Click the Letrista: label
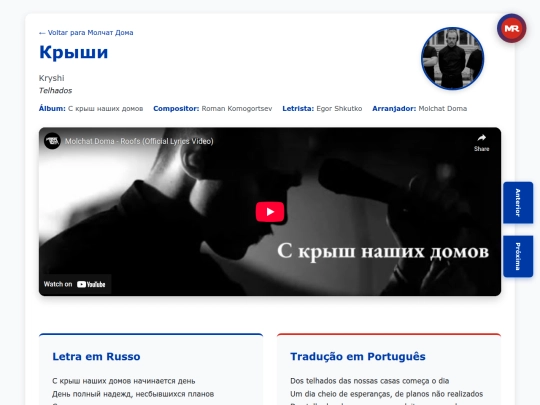The height and width of the screenshot is (405, 540). tap(298, 109)
